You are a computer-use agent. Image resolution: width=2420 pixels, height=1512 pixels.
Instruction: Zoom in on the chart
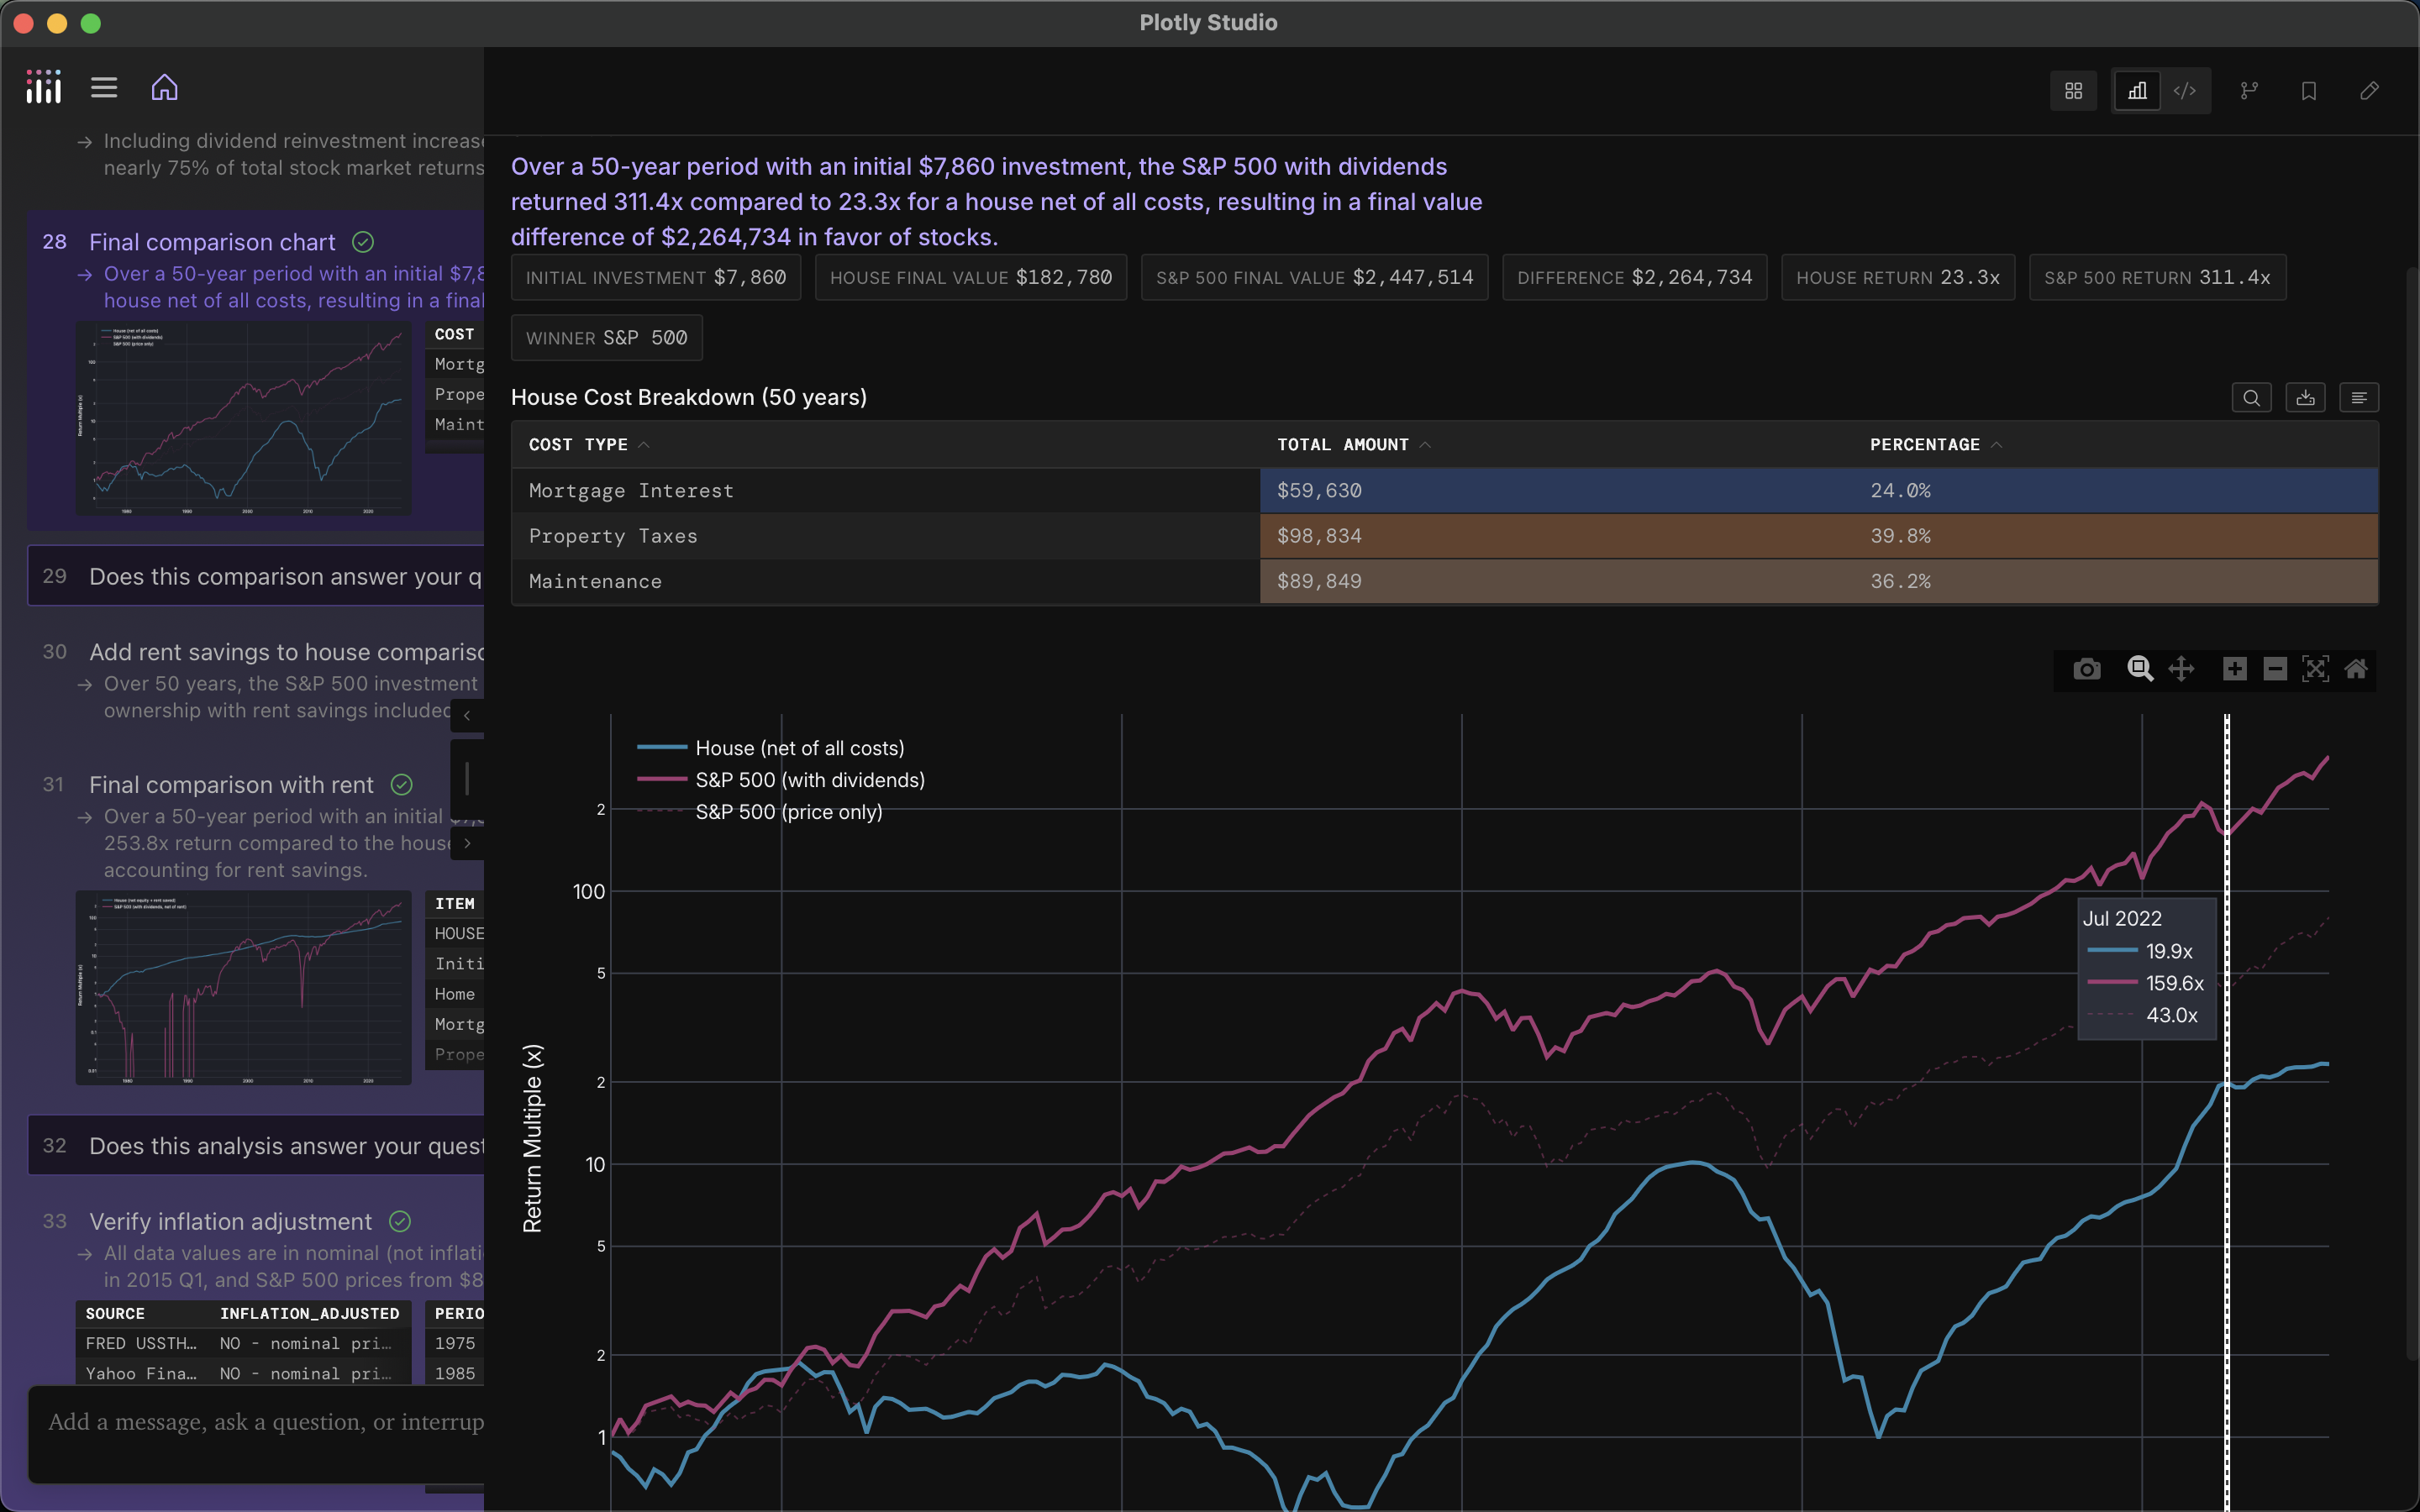pos(2235,669)
